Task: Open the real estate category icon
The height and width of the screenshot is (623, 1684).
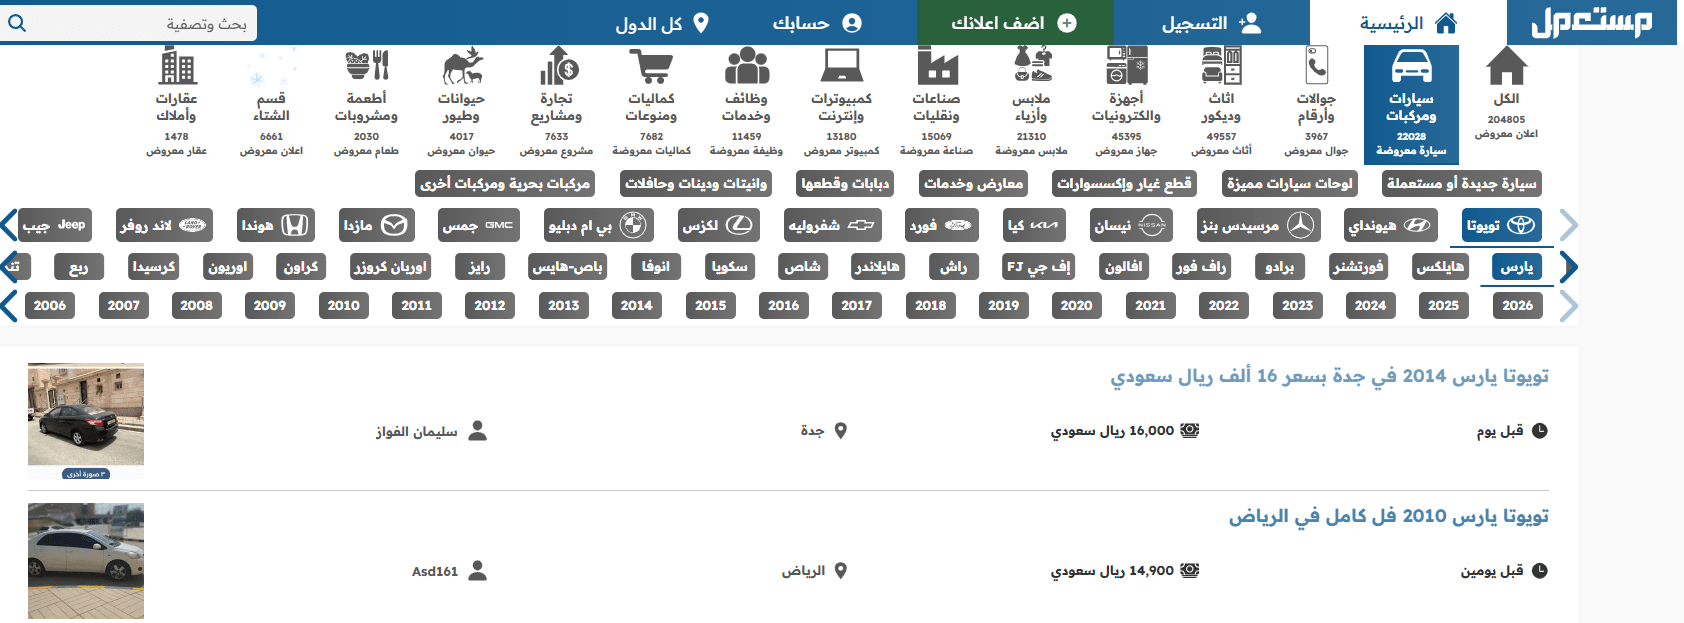Action: point(177,68)
